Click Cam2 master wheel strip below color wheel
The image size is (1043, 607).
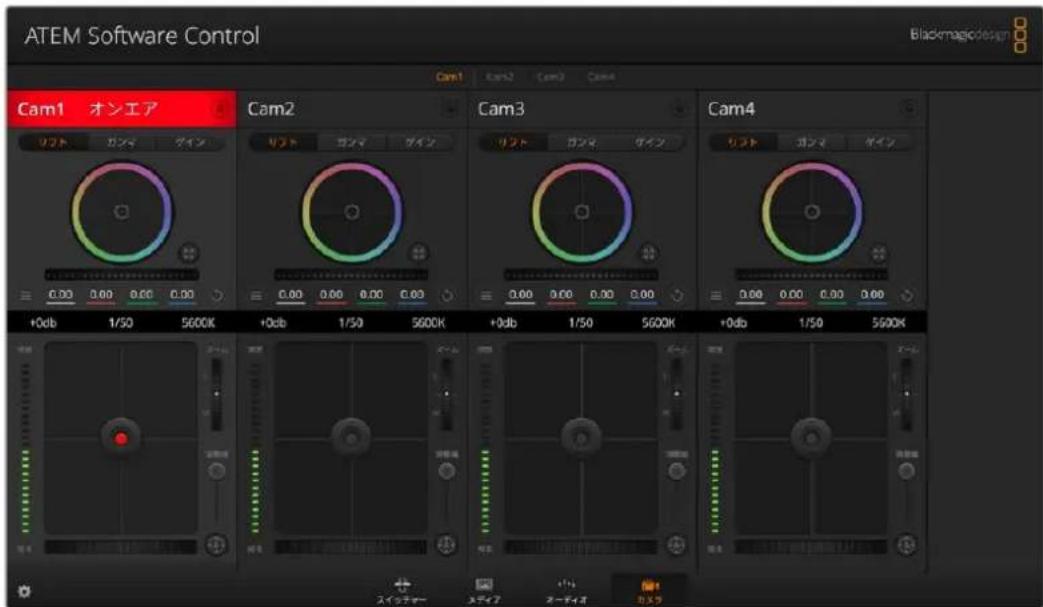(351, 275)
